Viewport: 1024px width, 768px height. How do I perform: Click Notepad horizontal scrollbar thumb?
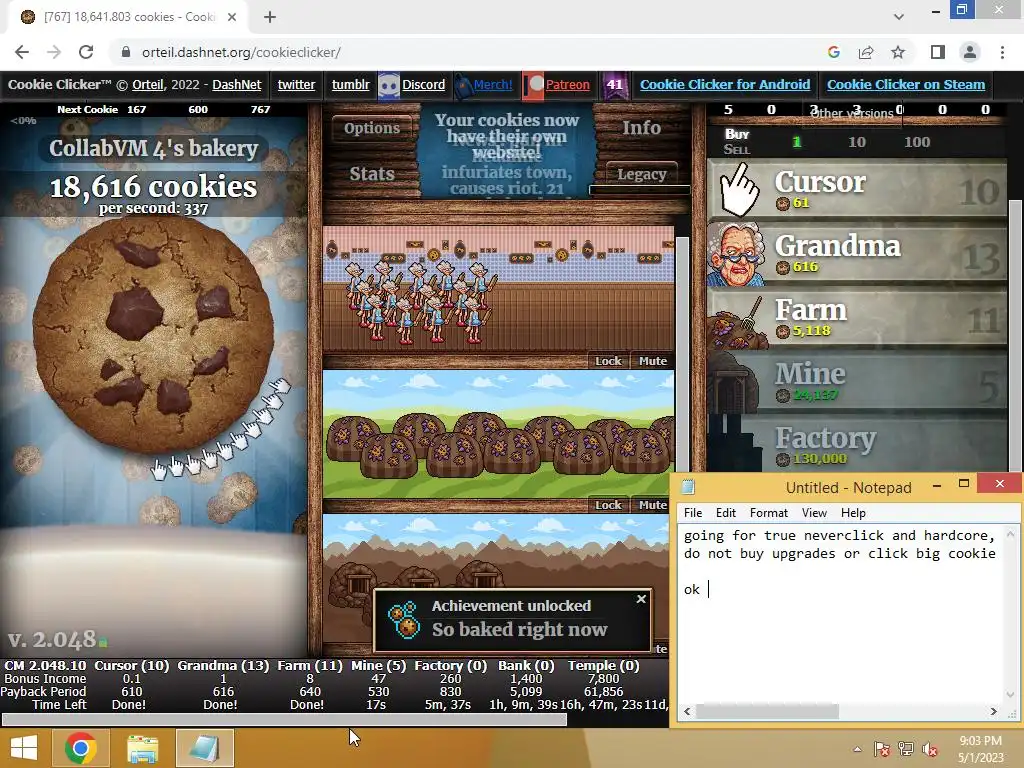pos(767,711)
